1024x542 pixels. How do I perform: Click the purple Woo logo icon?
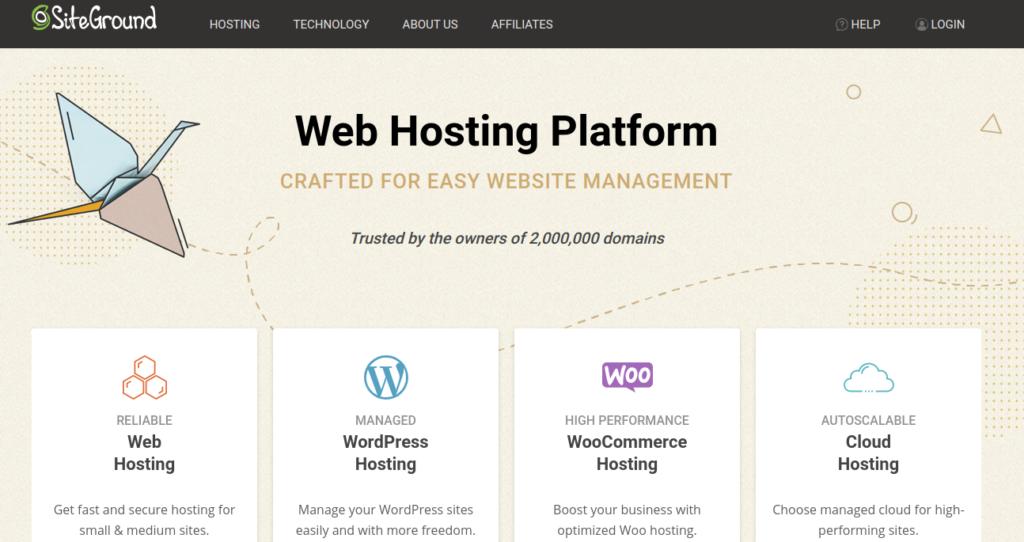click(627, 376)
